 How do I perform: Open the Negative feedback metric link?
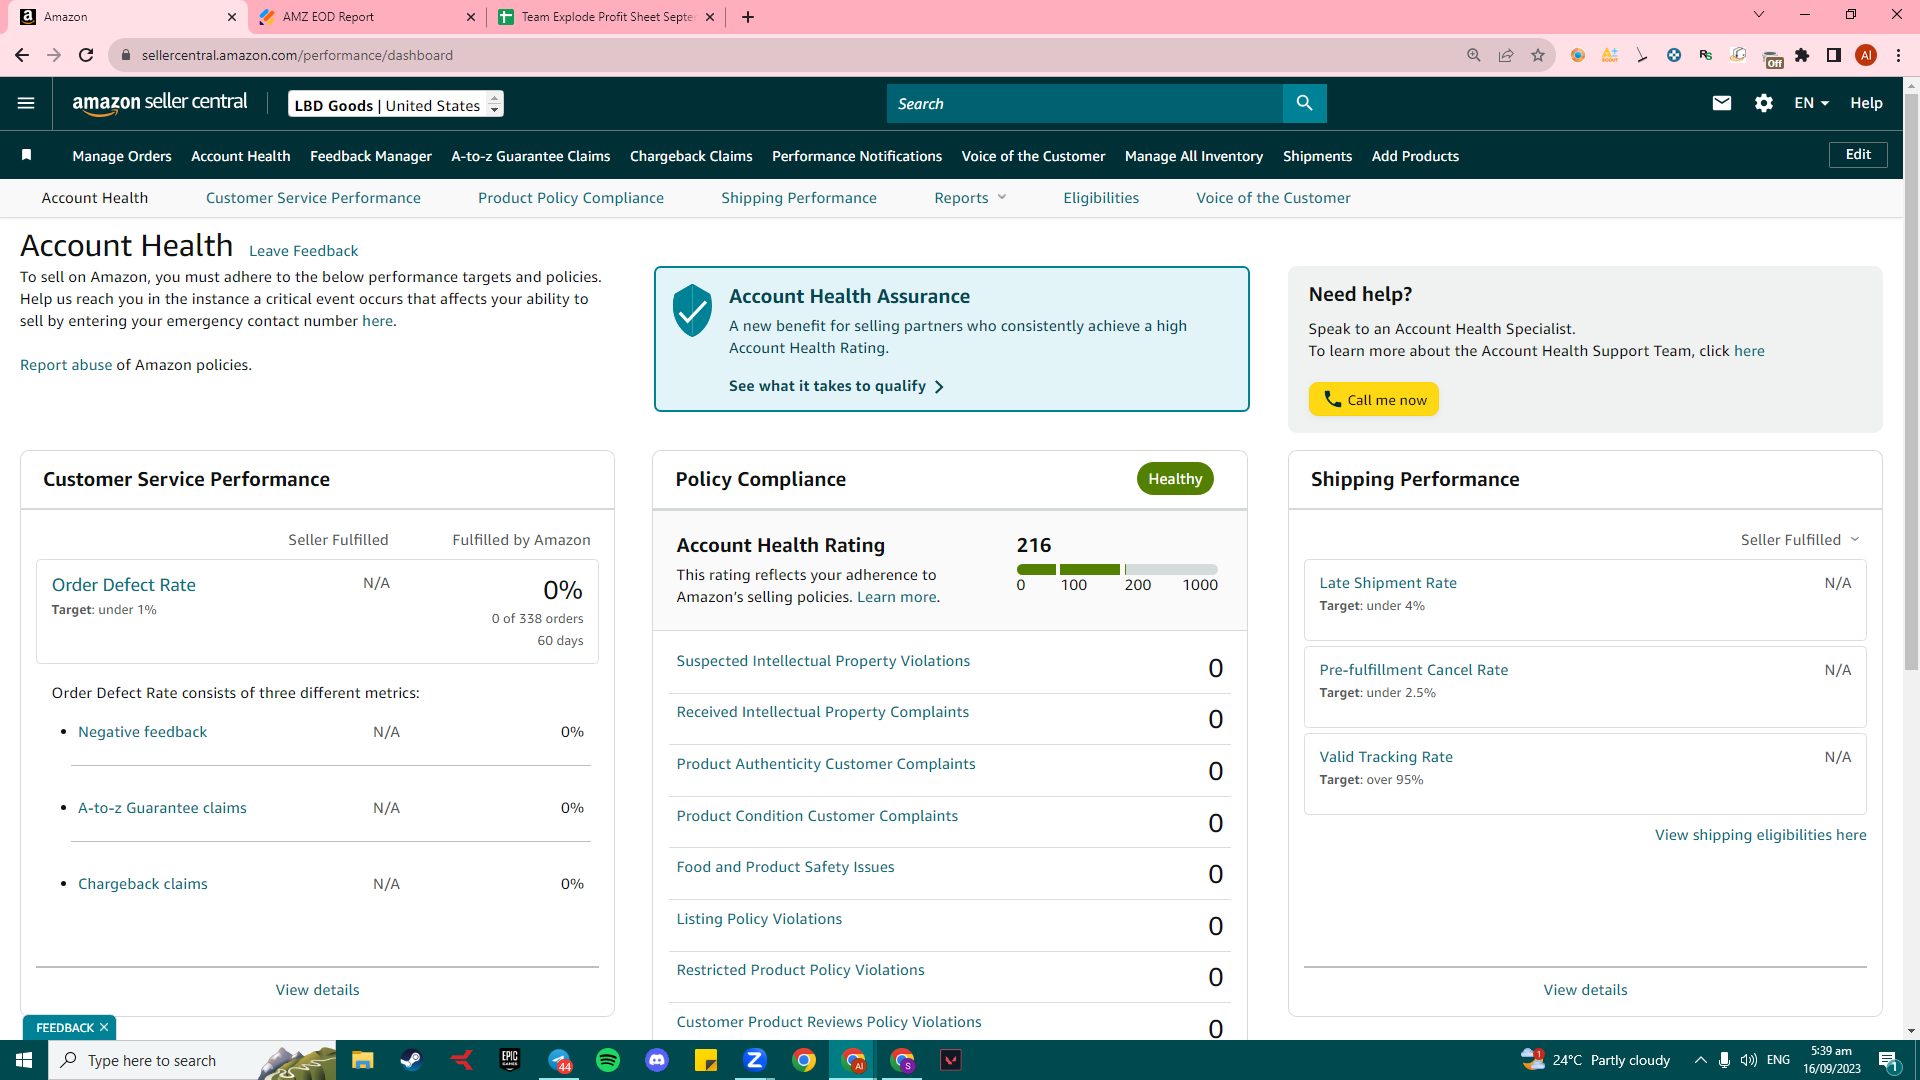click(143, 732)
